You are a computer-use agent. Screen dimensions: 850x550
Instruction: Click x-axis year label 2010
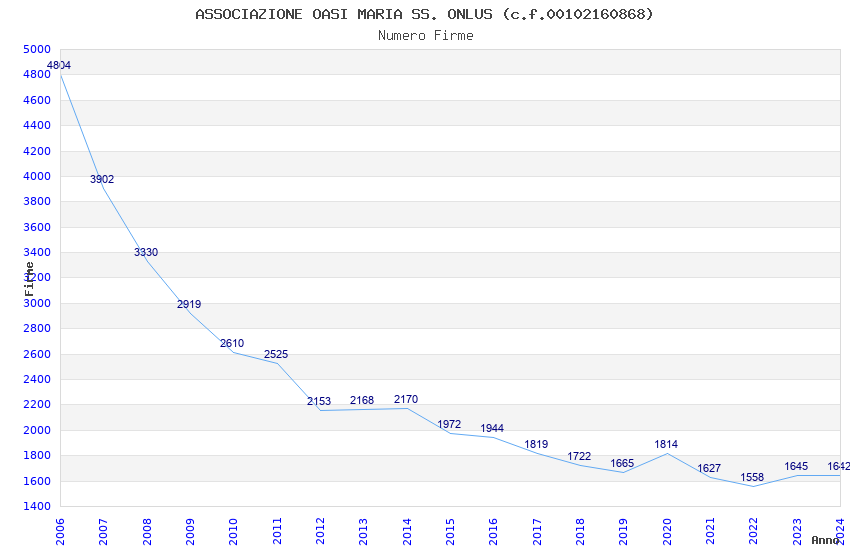pos(233,532)
